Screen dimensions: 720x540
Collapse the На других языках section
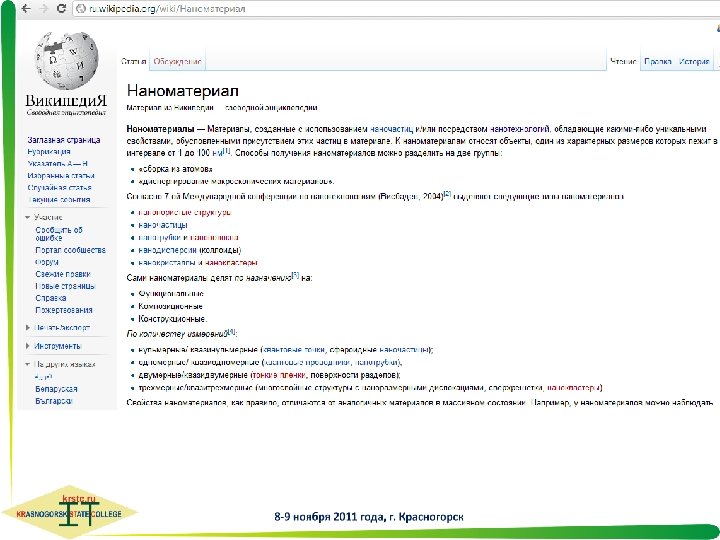tap(60, 364)
